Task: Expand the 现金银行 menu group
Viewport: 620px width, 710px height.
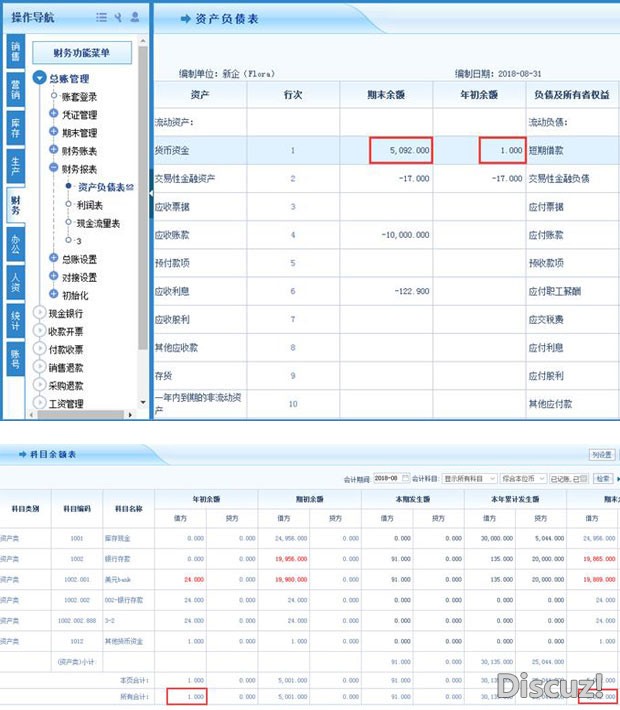Action: click(40, 312)
